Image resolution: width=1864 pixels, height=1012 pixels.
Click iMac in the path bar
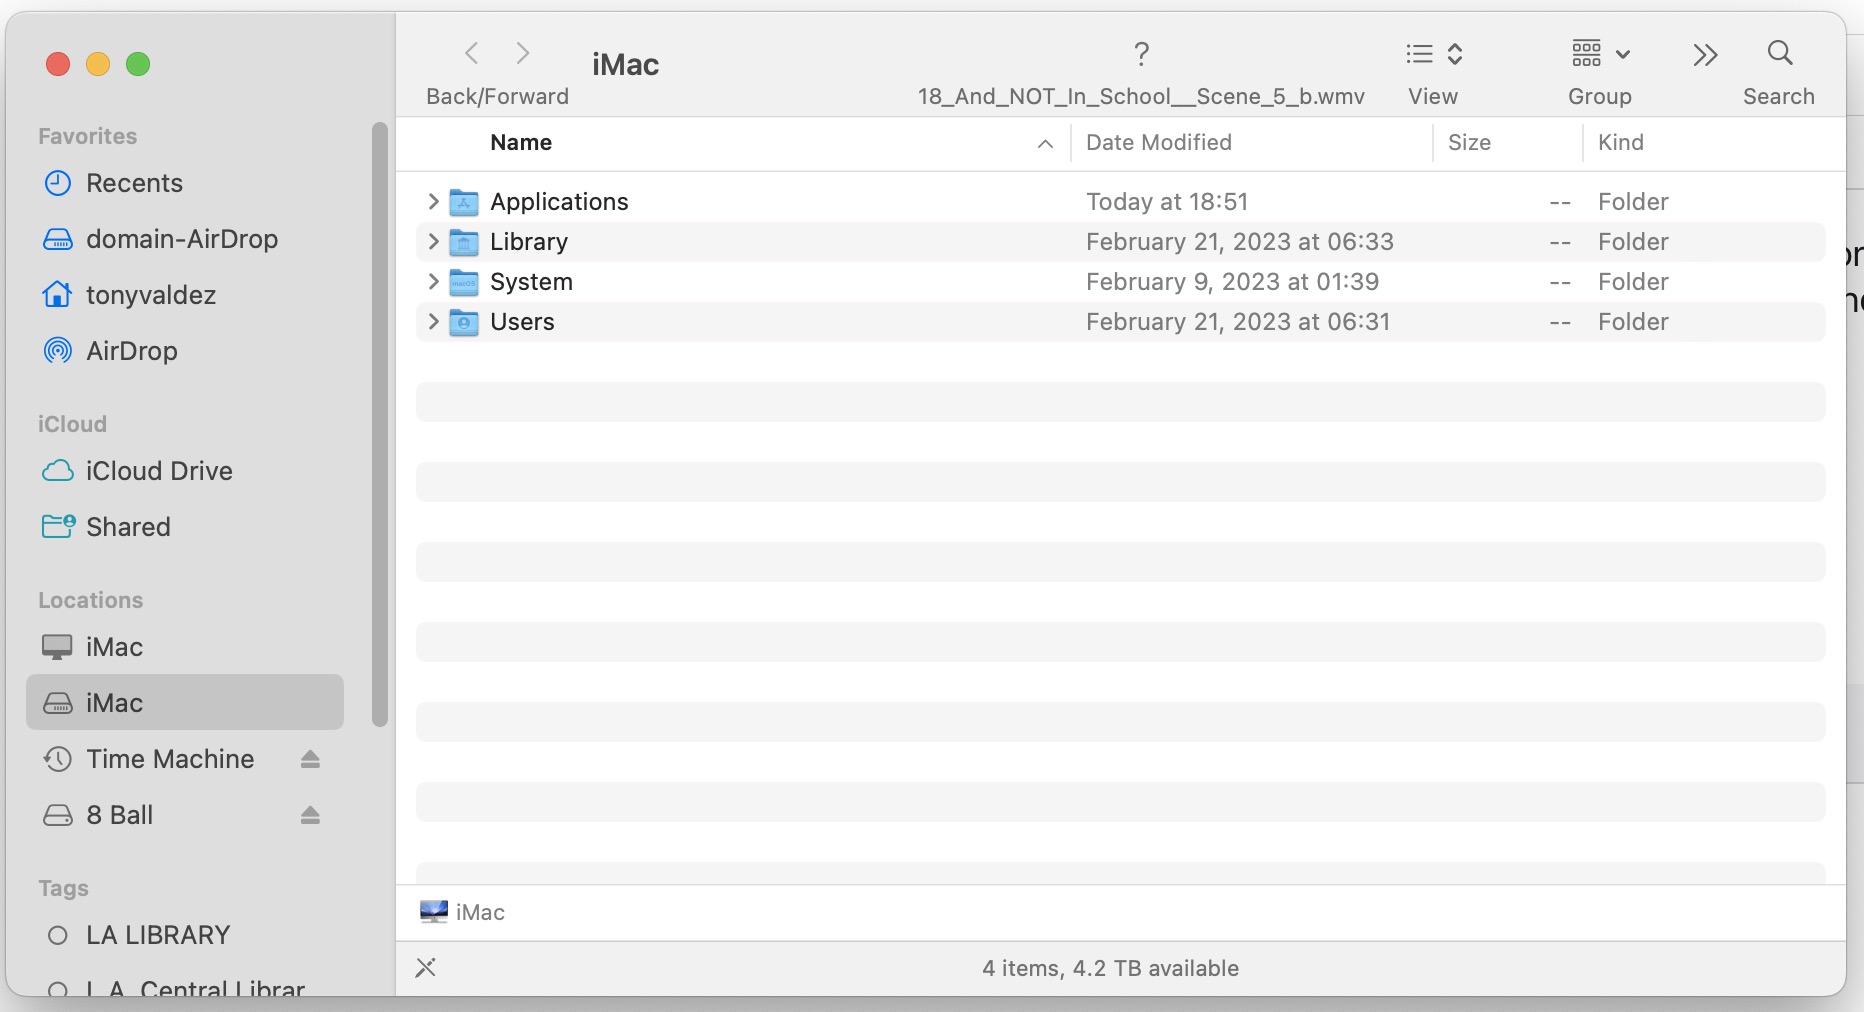click(x=462, y=912)
